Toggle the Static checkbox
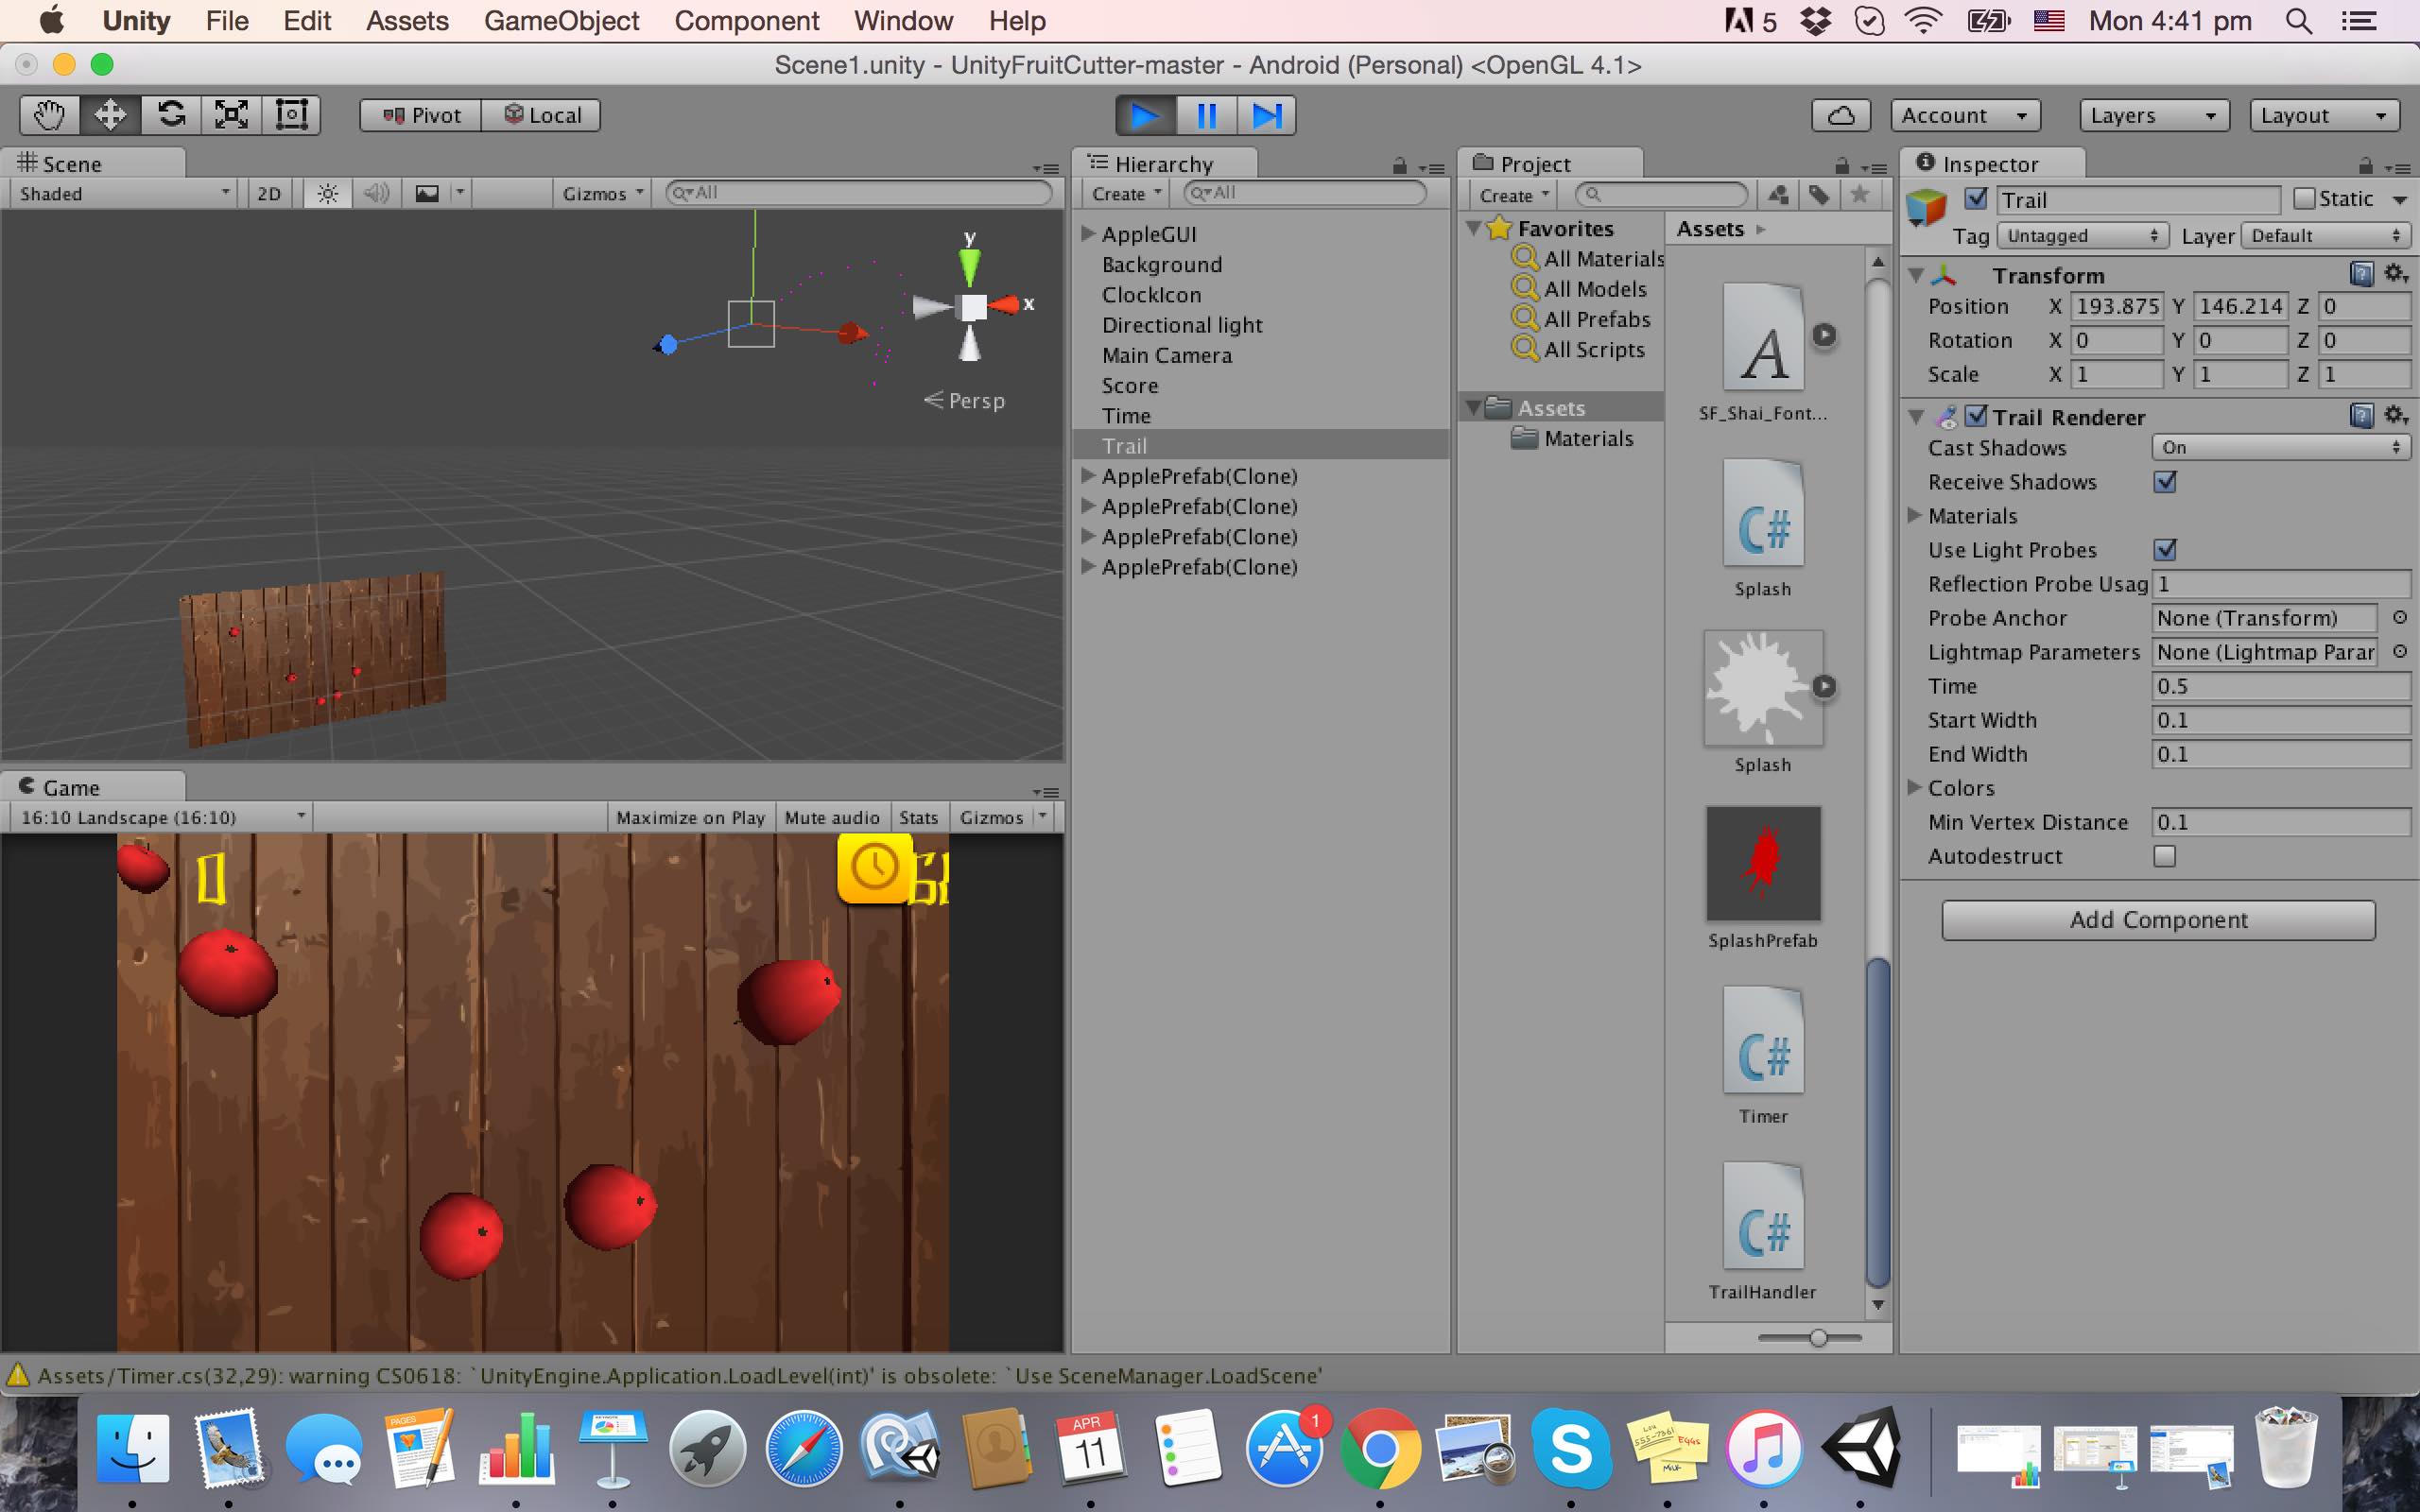 click(x=2304, y=198)
